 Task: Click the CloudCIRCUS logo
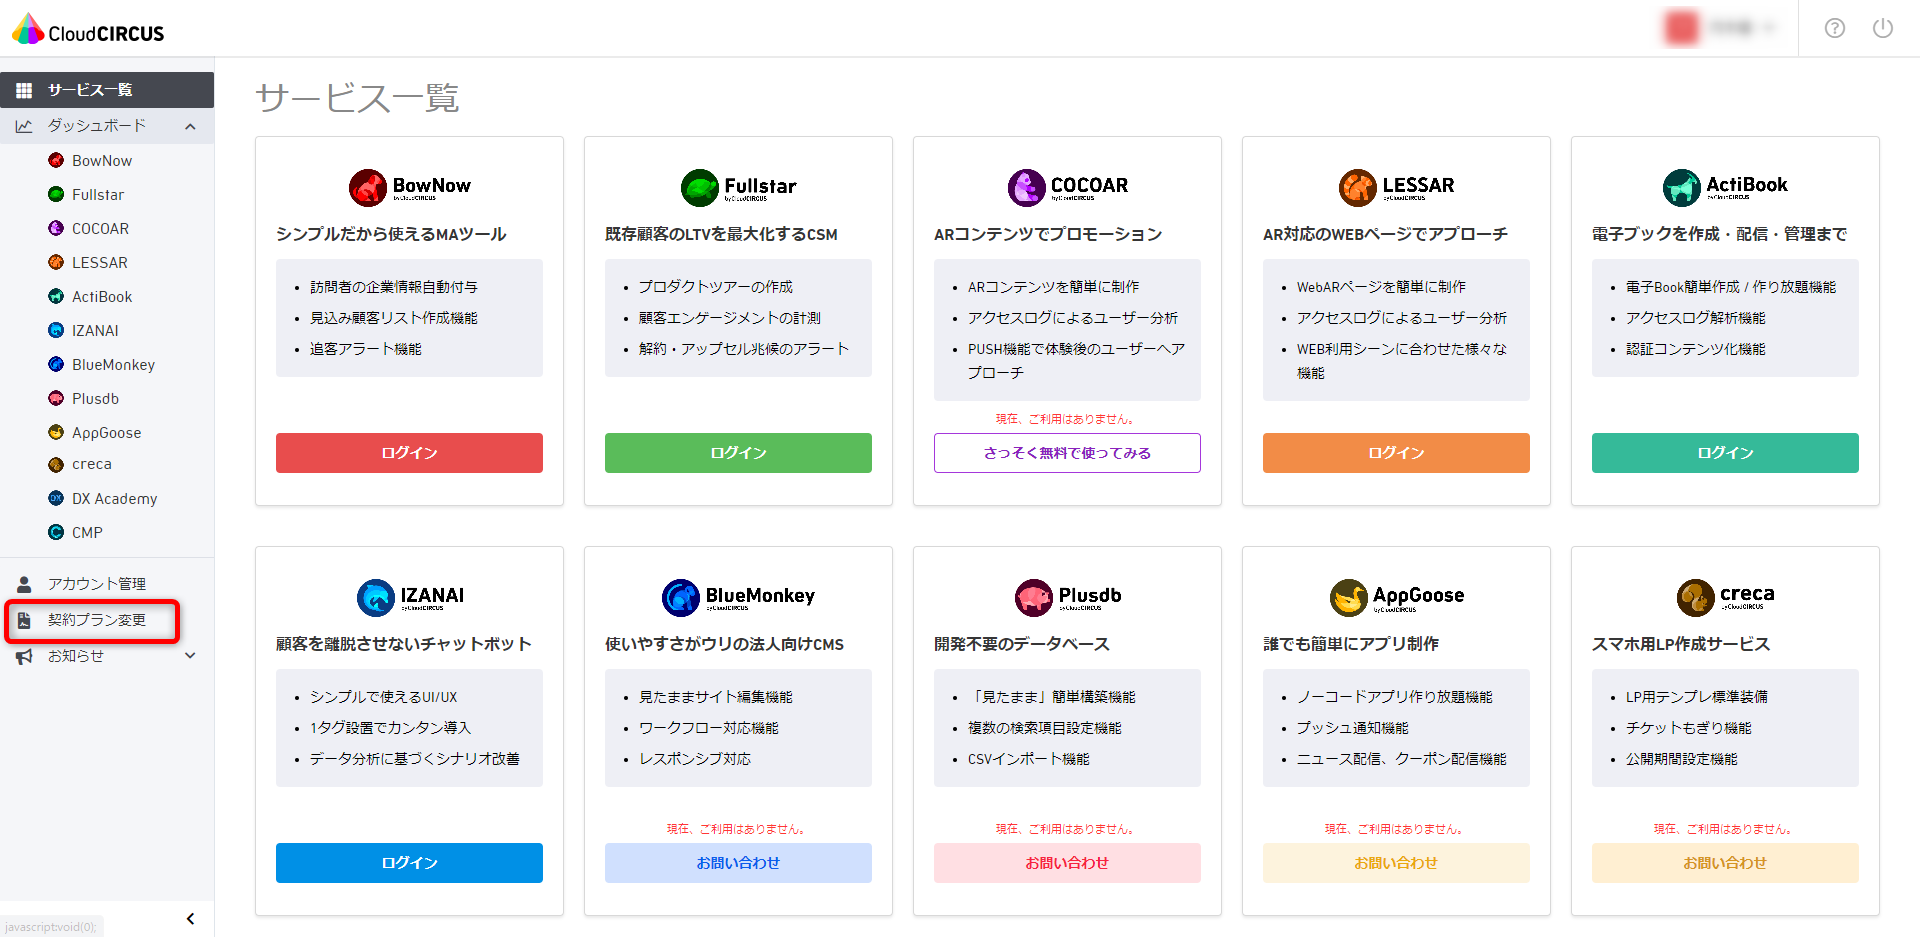88,30
